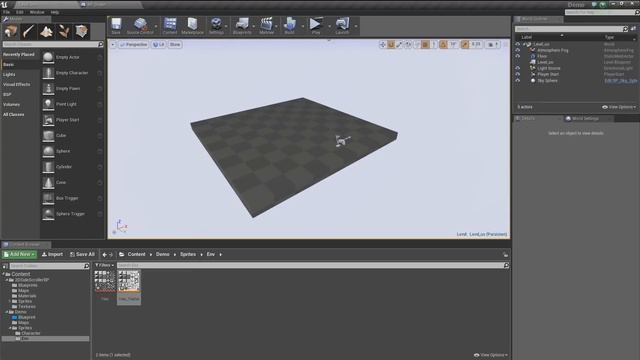Hide Player Start with its eye icon
Image resolution: width=640 pixels, height=360 pixels.
click(518, 74)
